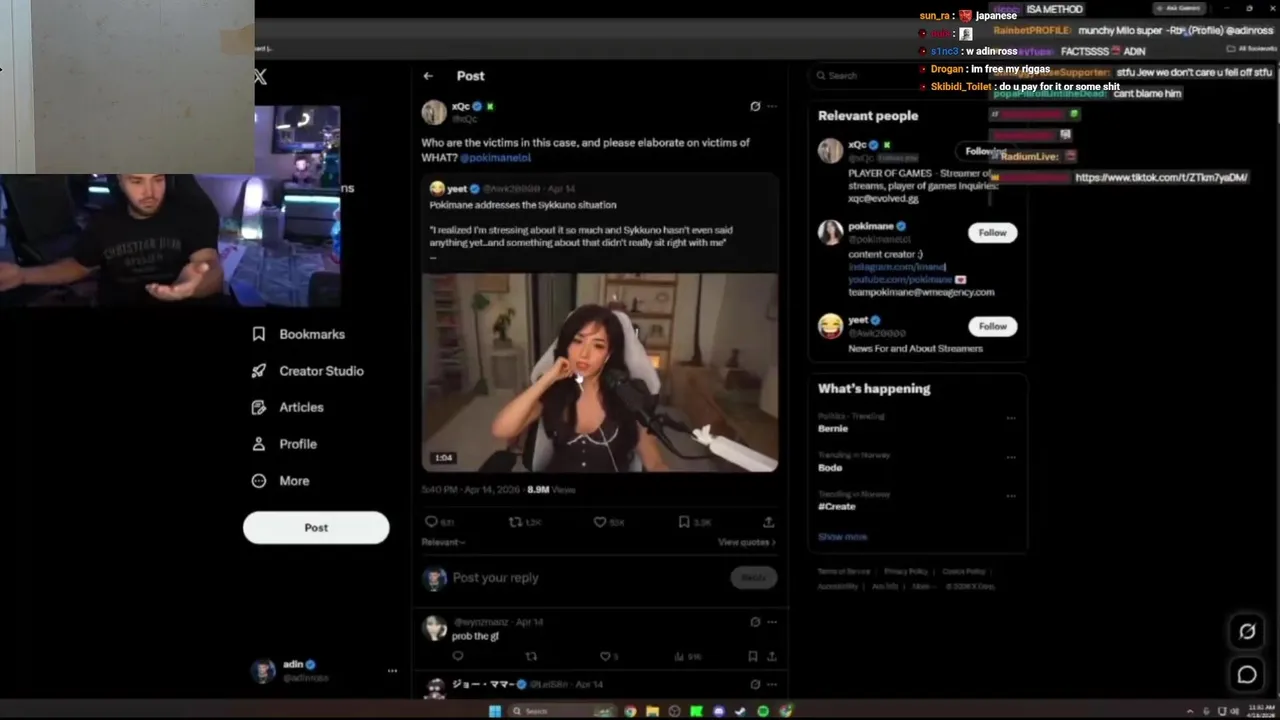The width and height of the screenshot is (1280, 720).
Task: Click the X logo icon in sidebar
Action: point(261,76)
